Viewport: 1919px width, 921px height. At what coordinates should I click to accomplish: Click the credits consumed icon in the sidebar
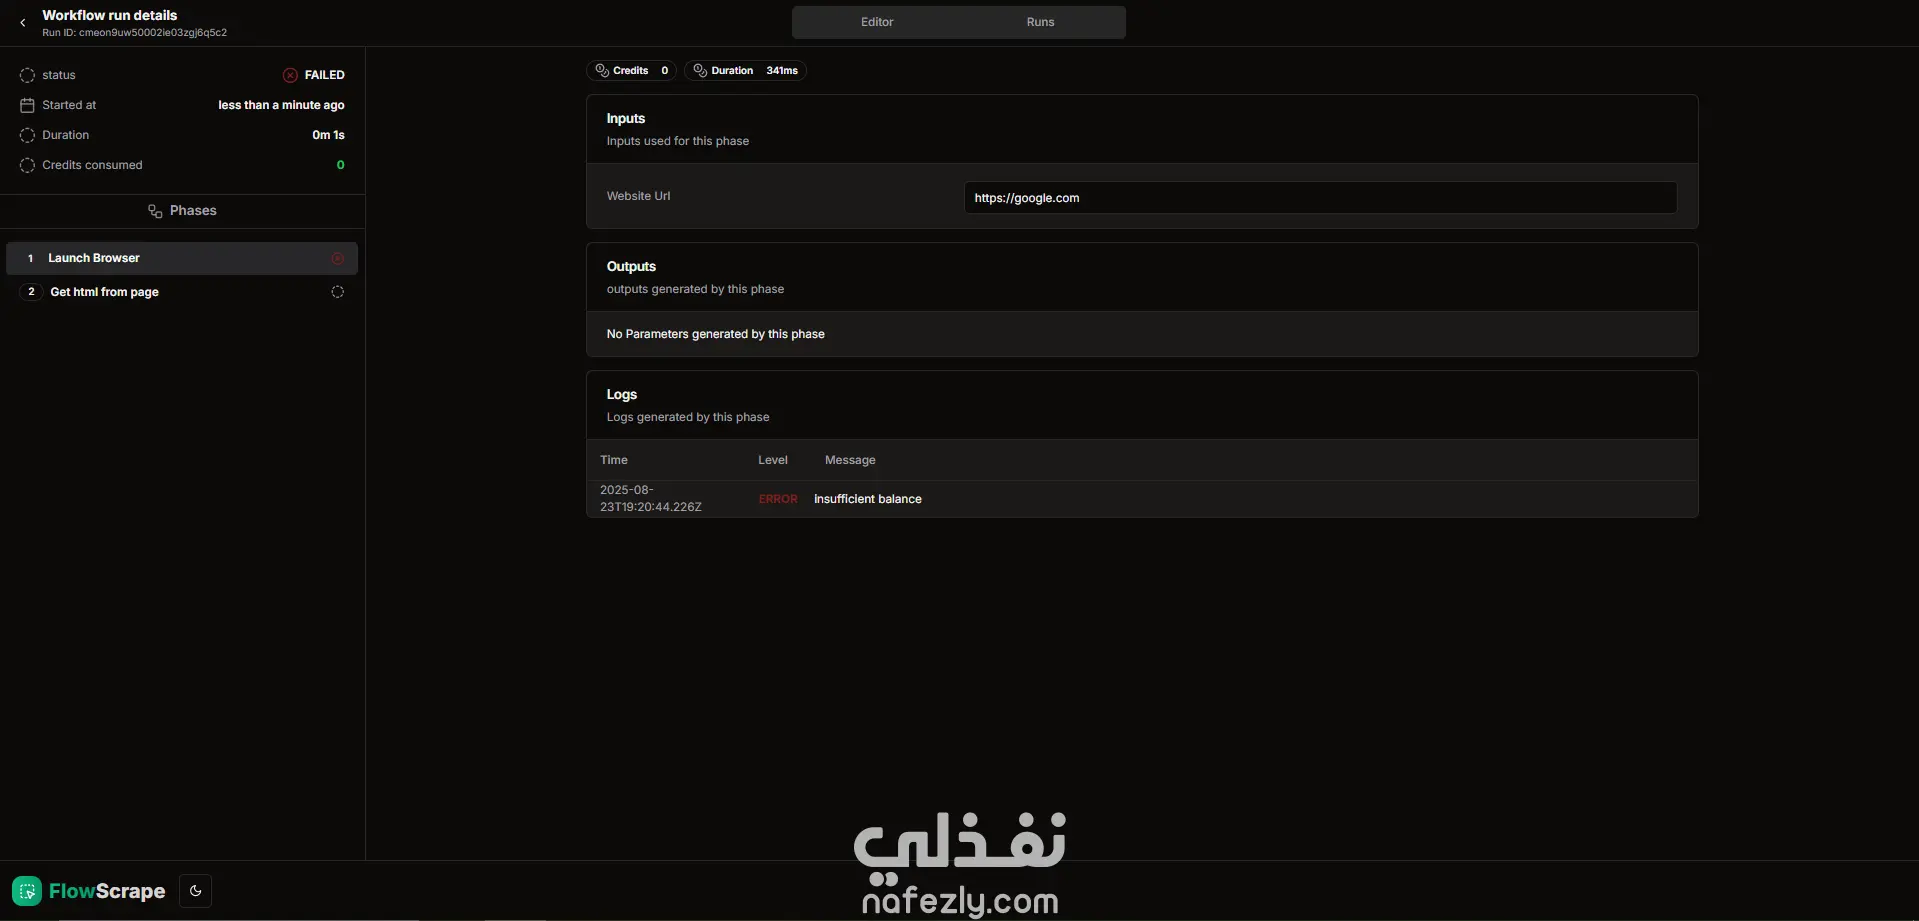(27, 165)
